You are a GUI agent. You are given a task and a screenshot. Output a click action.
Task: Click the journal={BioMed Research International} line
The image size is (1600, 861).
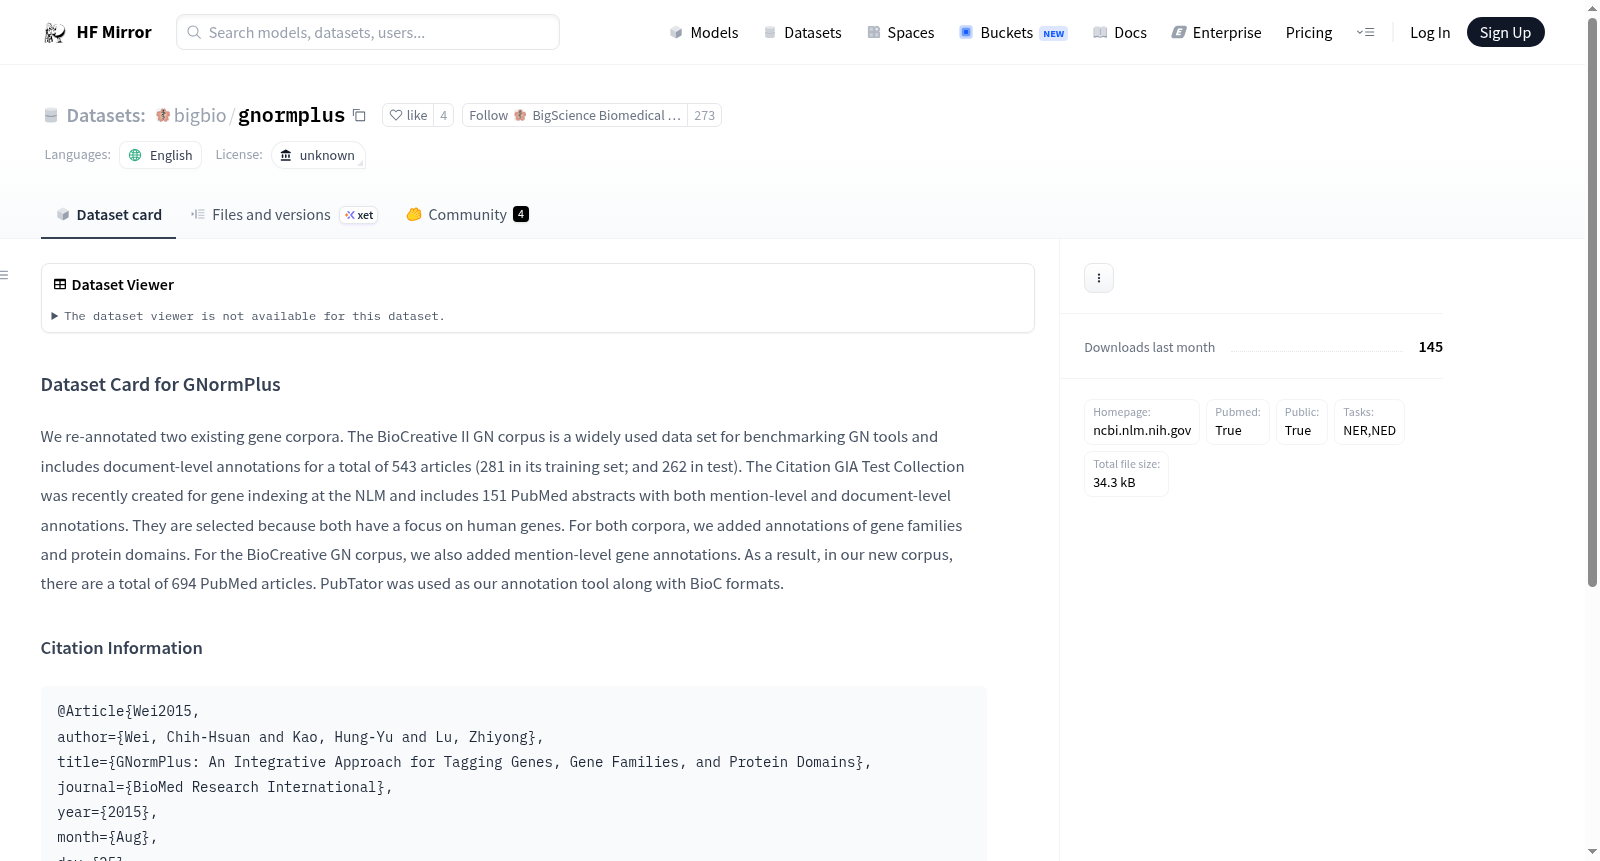point(225,787)
